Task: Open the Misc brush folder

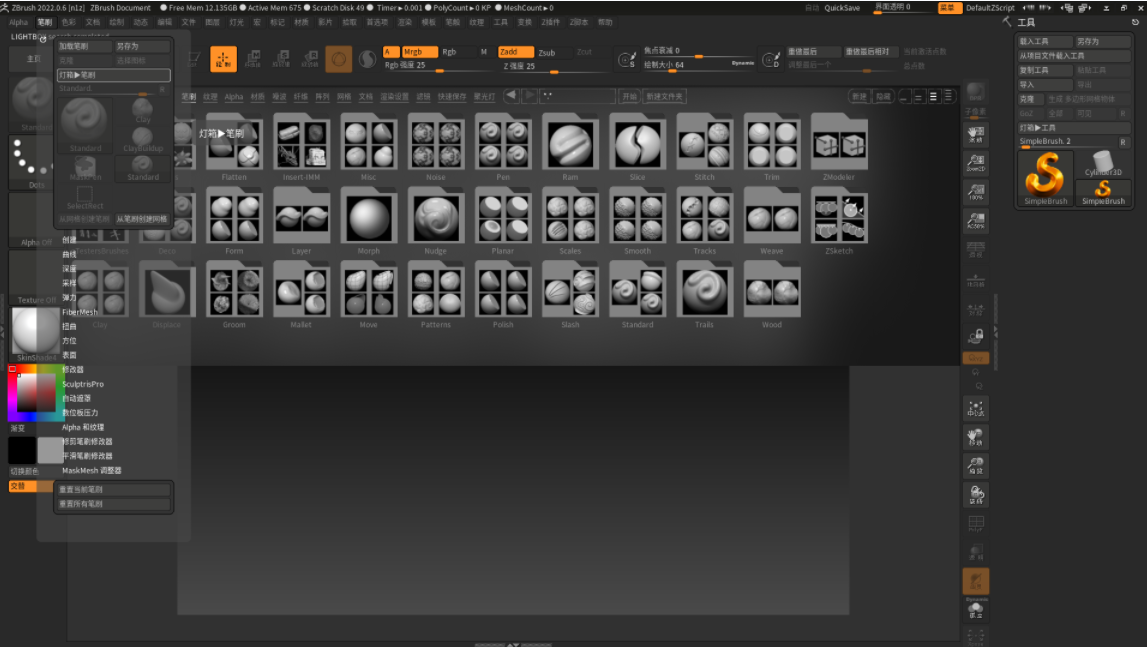Action: pyautogui.click(x=368, y=147)
